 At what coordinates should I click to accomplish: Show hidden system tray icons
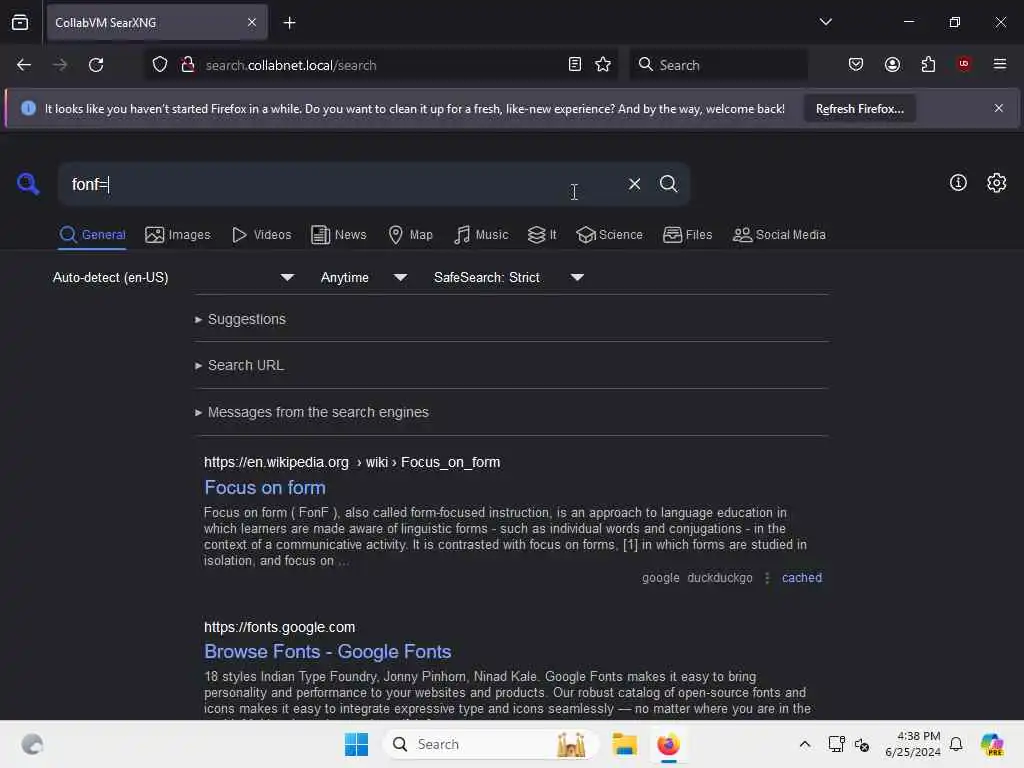(x=805, y=744)
